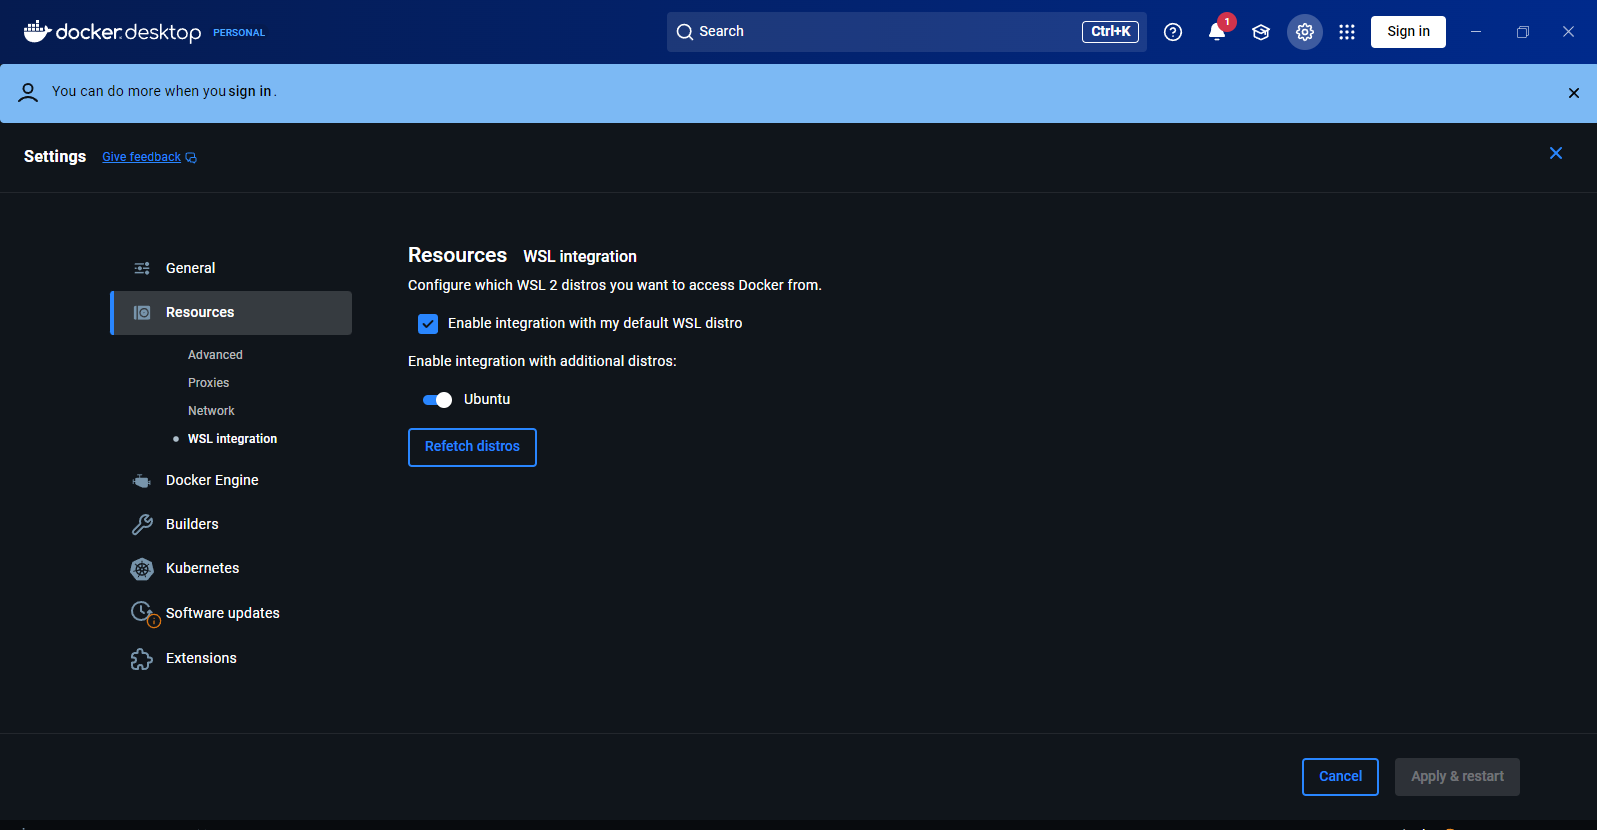Open the Proxies sub-section

point(208,383)
